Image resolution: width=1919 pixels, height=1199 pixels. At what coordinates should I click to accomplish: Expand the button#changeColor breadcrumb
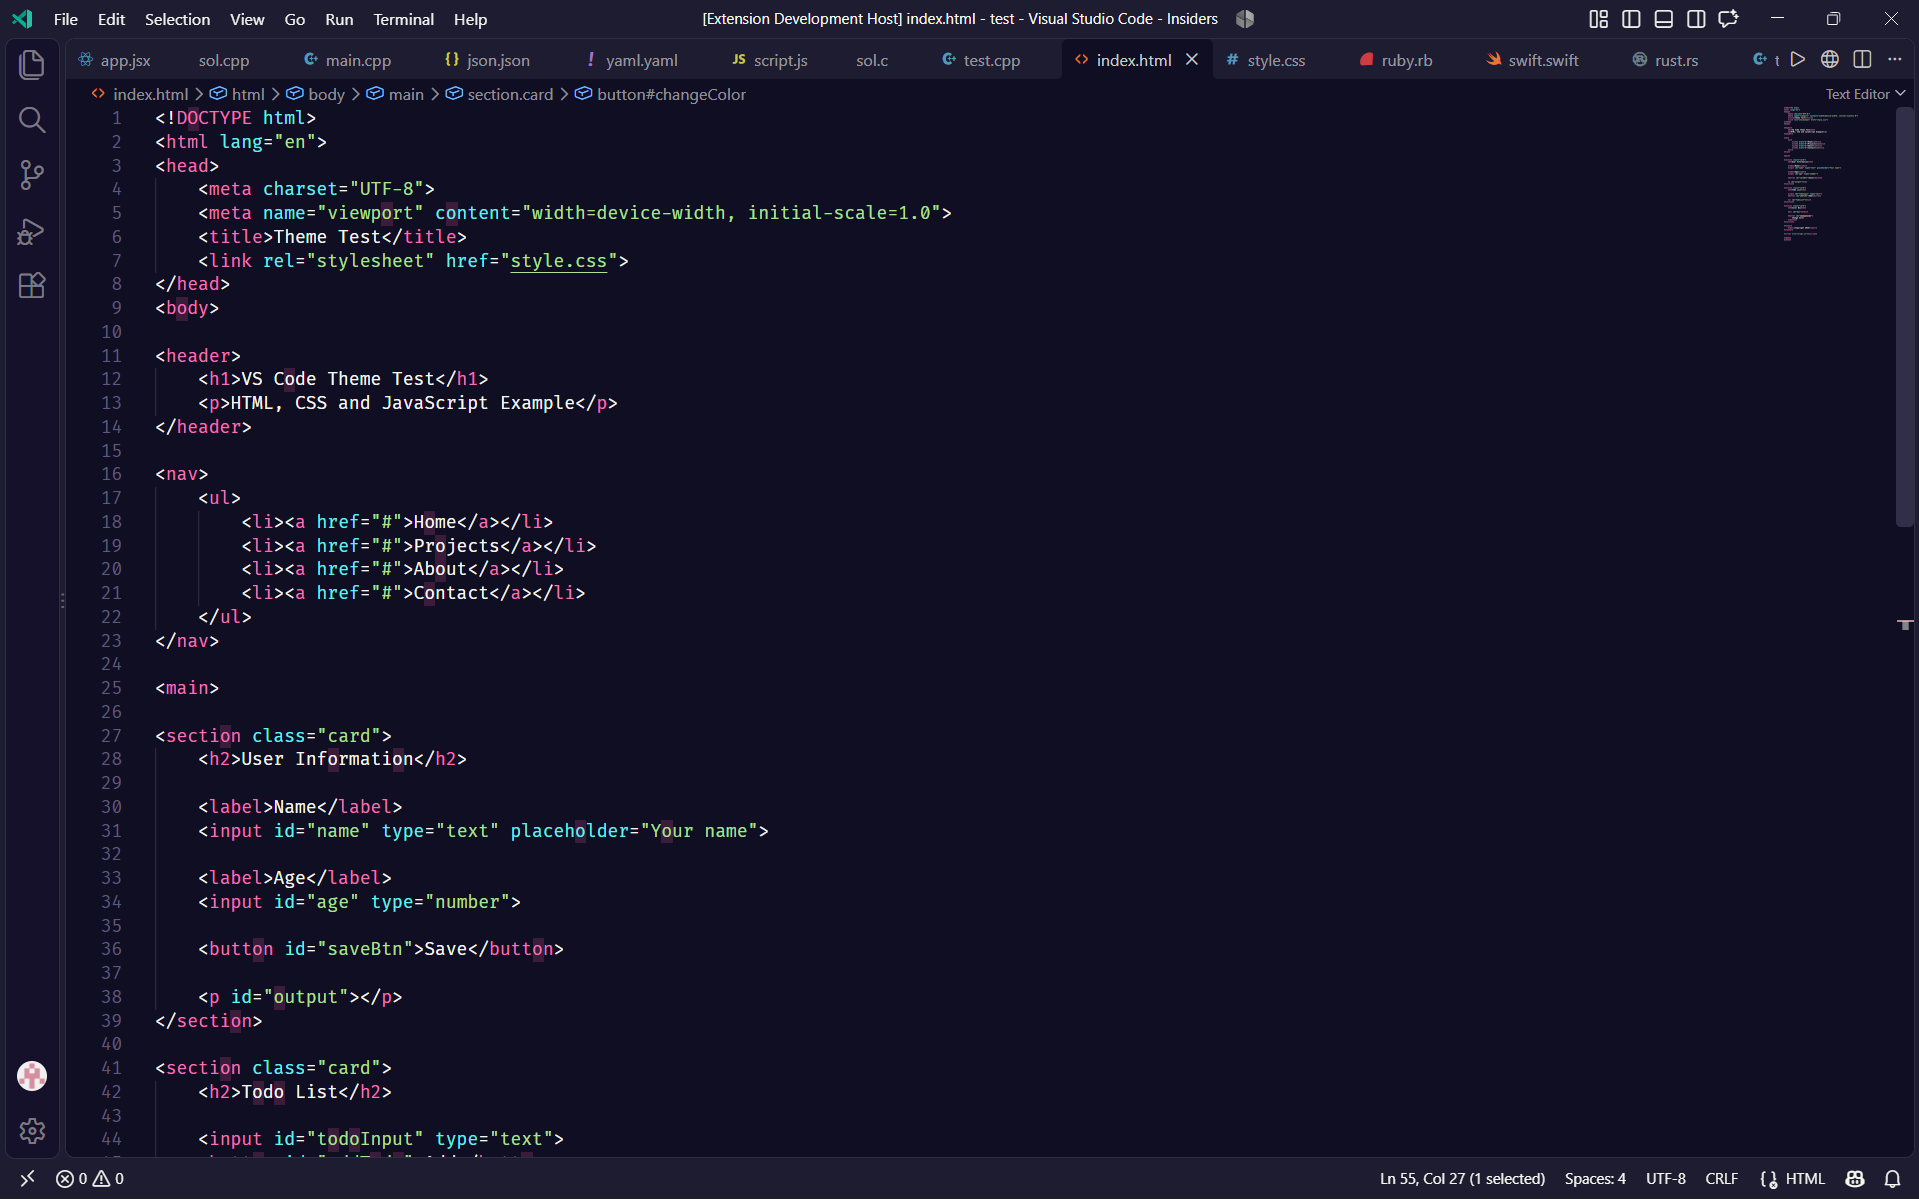660,94
